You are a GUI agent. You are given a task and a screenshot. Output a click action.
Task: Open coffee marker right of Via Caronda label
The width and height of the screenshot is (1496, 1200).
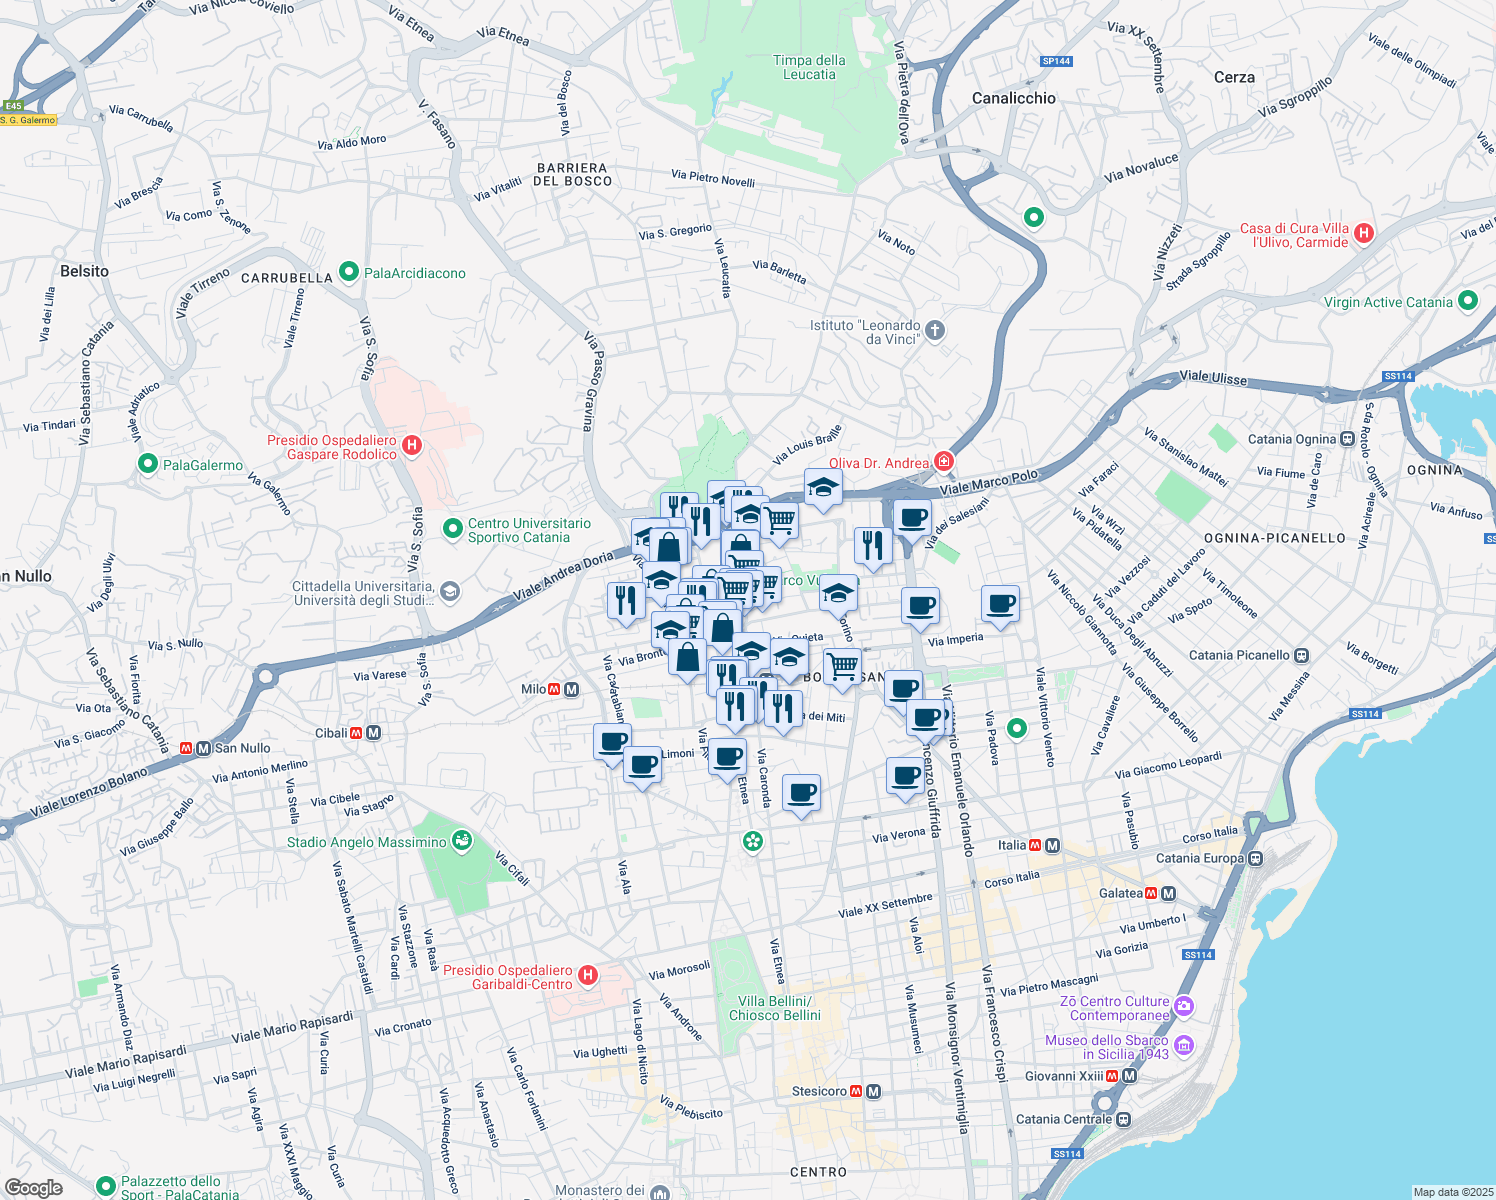click(801, 796)
